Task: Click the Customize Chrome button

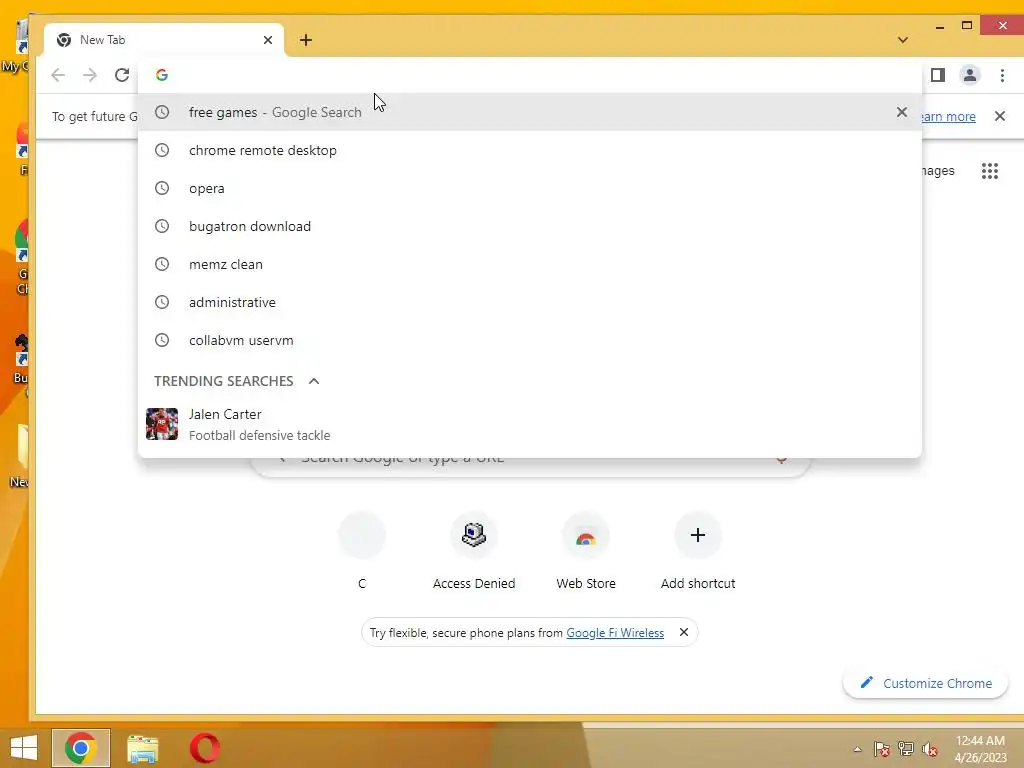Action: click(925, 683)
